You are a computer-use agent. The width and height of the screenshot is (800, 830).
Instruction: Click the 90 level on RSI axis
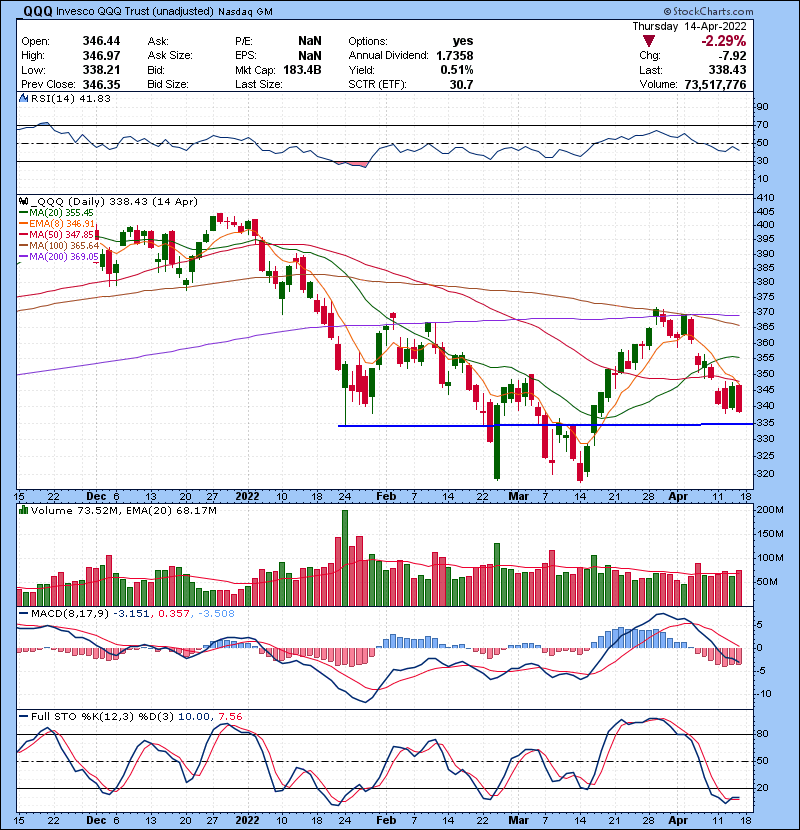pos(762,107)
